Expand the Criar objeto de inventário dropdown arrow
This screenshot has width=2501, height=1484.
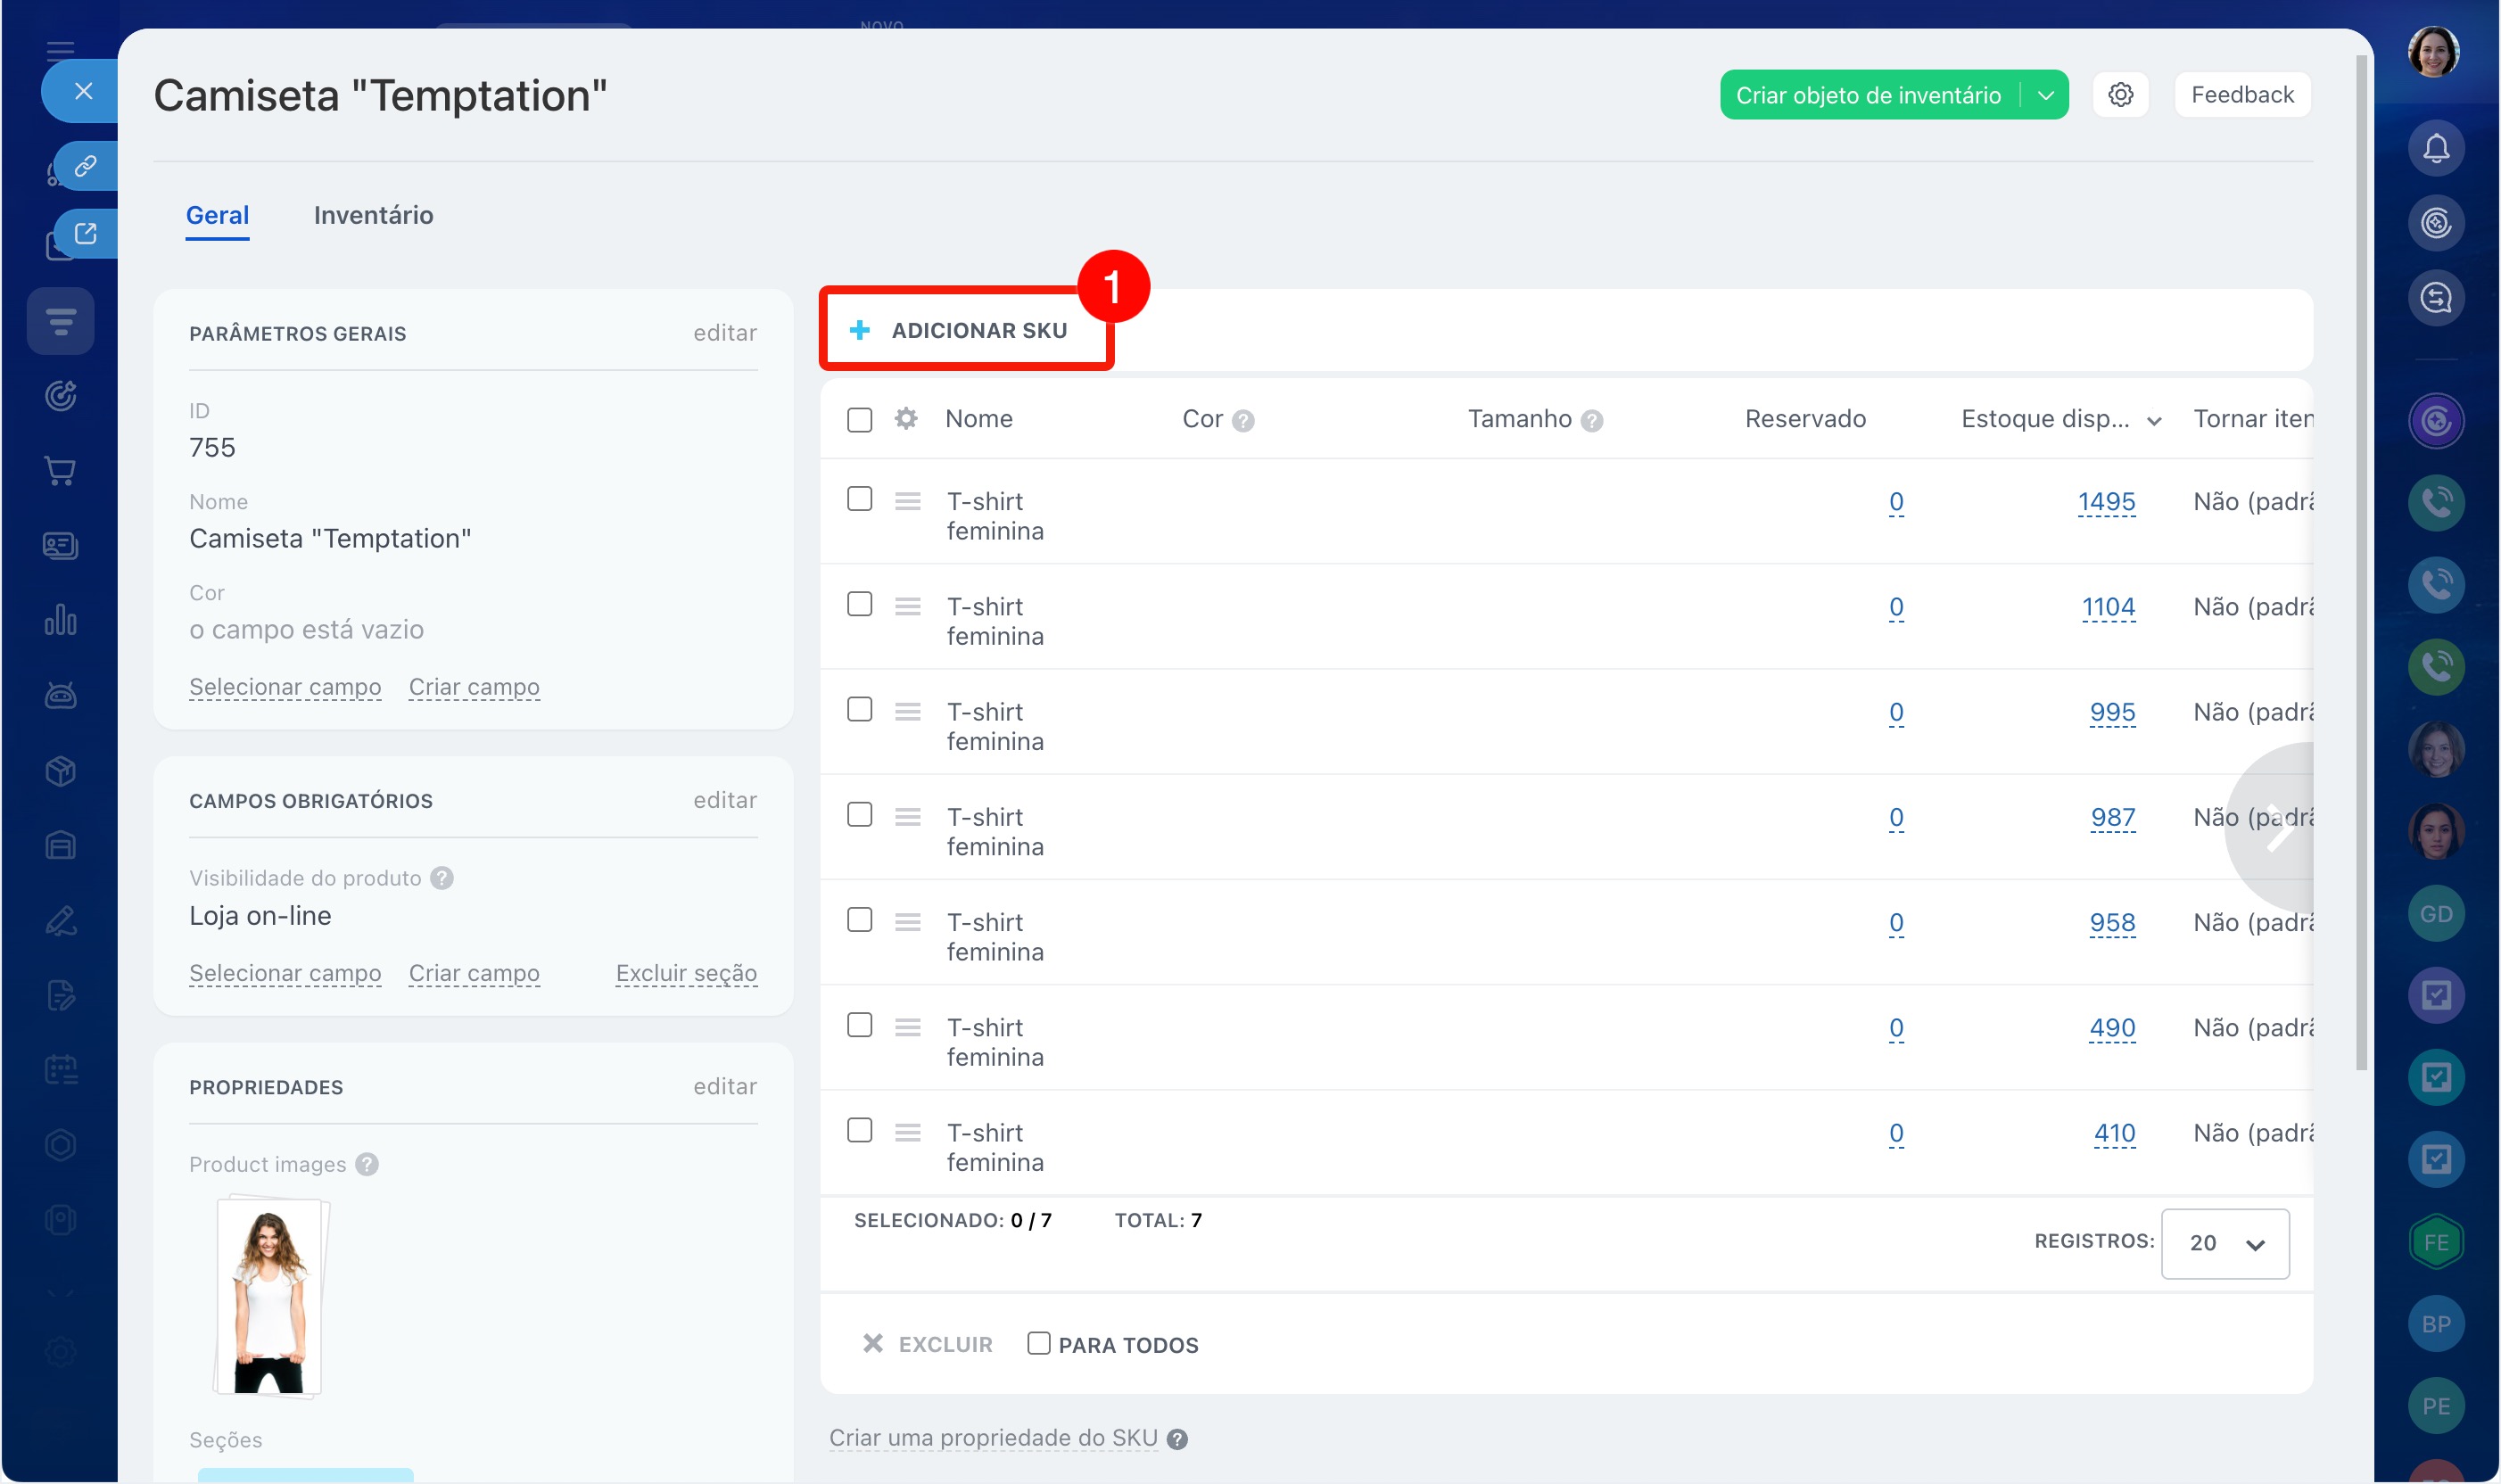point(2046,96)
